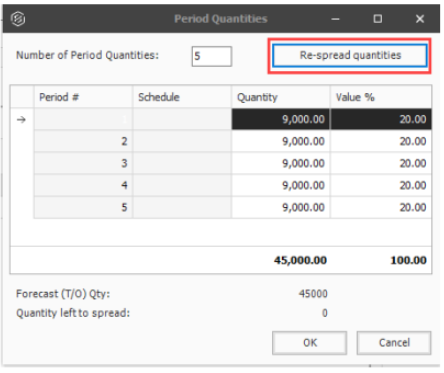The width and height of the screenshot is (444, 373).
Task: Click the Quantity column header
Action: pyautogui.click(x=281, y=97)
